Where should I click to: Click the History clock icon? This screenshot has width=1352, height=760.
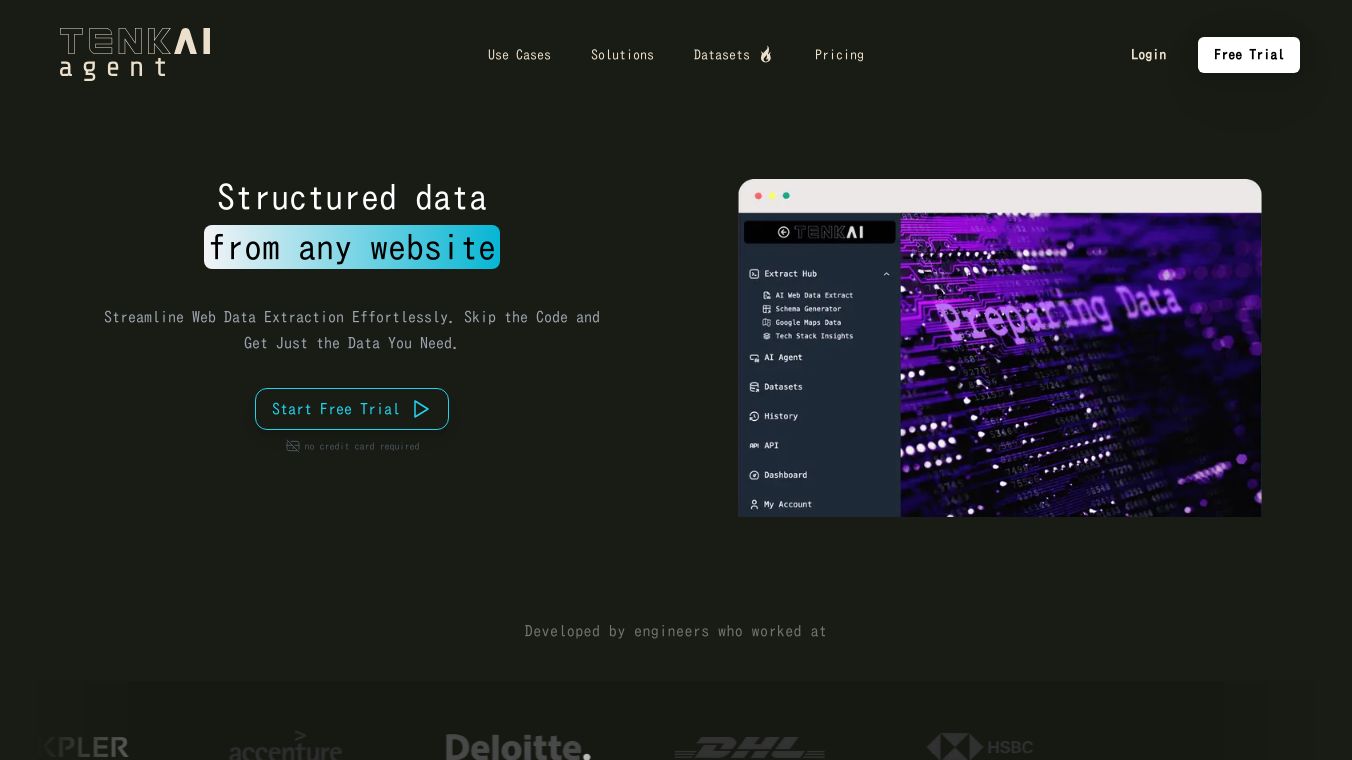[754, 416]
